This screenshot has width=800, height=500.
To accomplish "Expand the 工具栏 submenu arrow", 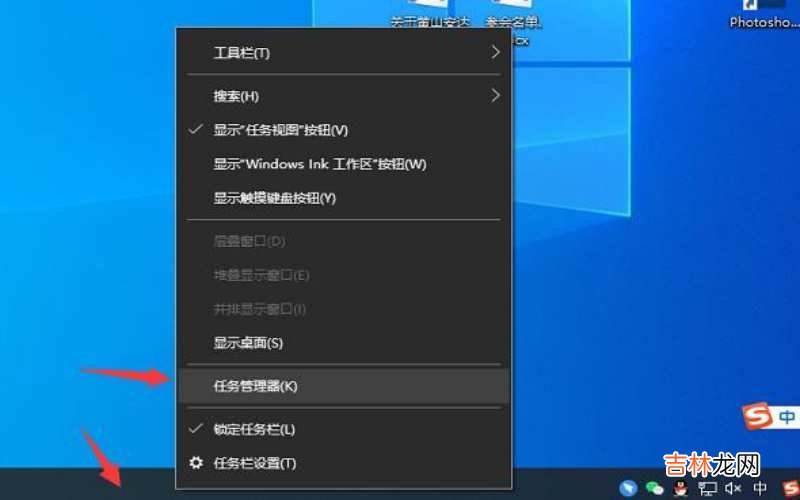I will pyautogui.click(x=495, y=52).
